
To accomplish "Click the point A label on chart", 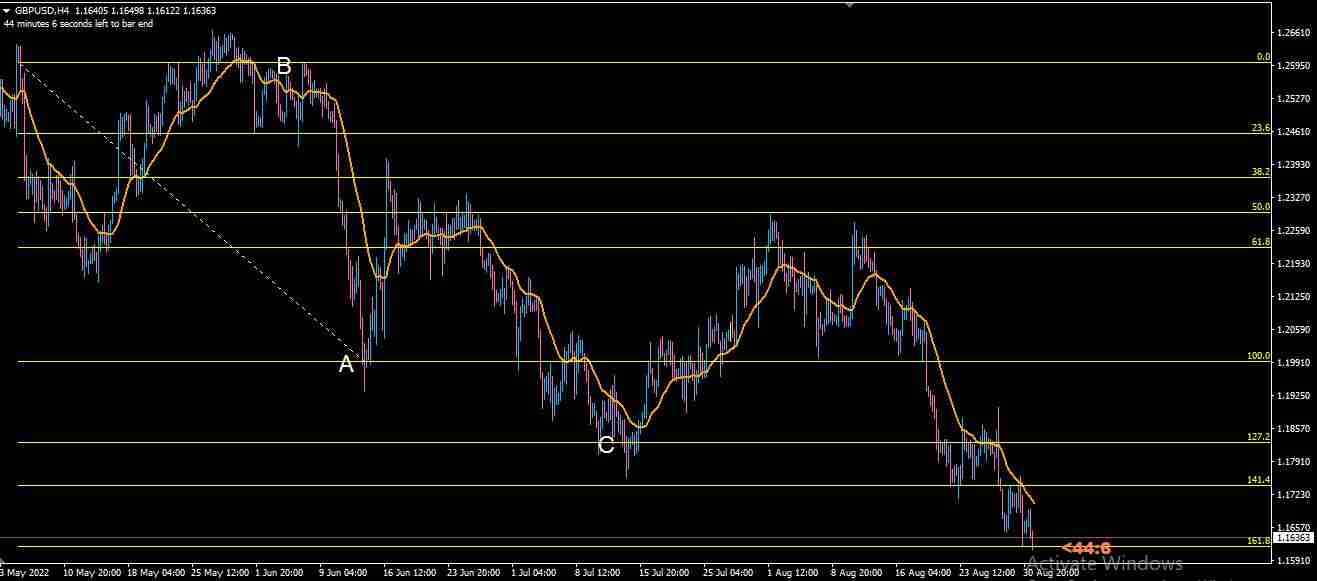I will 345,364.
